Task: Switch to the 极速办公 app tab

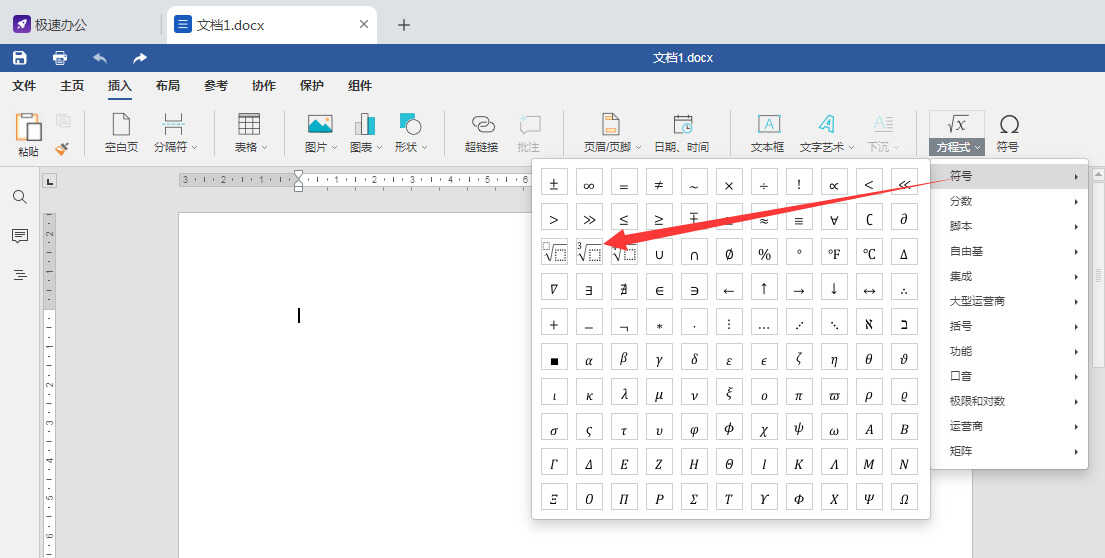Action: (x=51, y=25)
